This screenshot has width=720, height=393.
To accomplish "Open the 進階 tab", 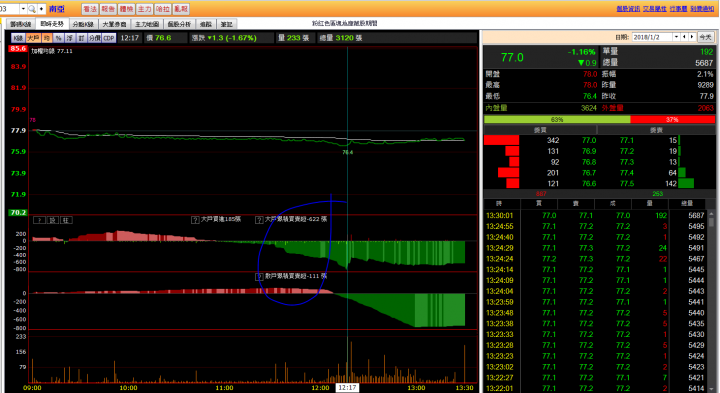I will coord(206,24).
